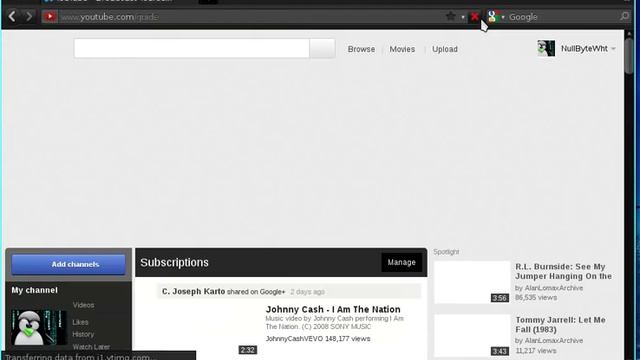Open R.L. Burnside: See My Jumper video title
Screen dimensions: 640x360
[x=563, y=271]
